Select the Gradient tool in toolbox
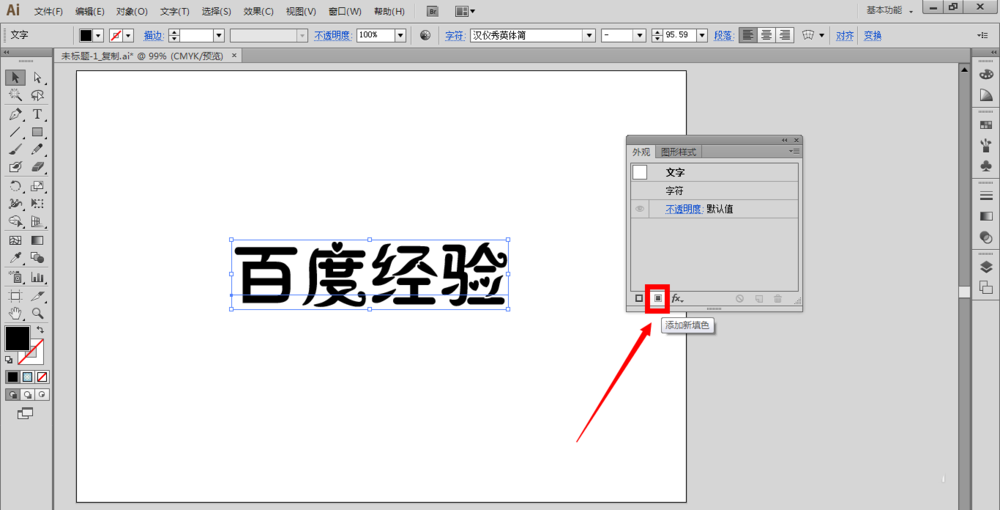Screen dimensions: 1000x510 click(x=38, y=240)
